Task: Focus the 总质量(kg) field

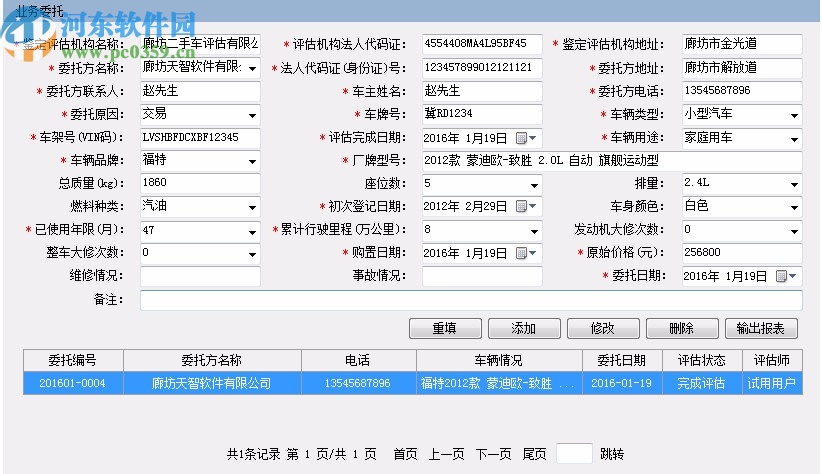Action: click(x=200, y=184)
